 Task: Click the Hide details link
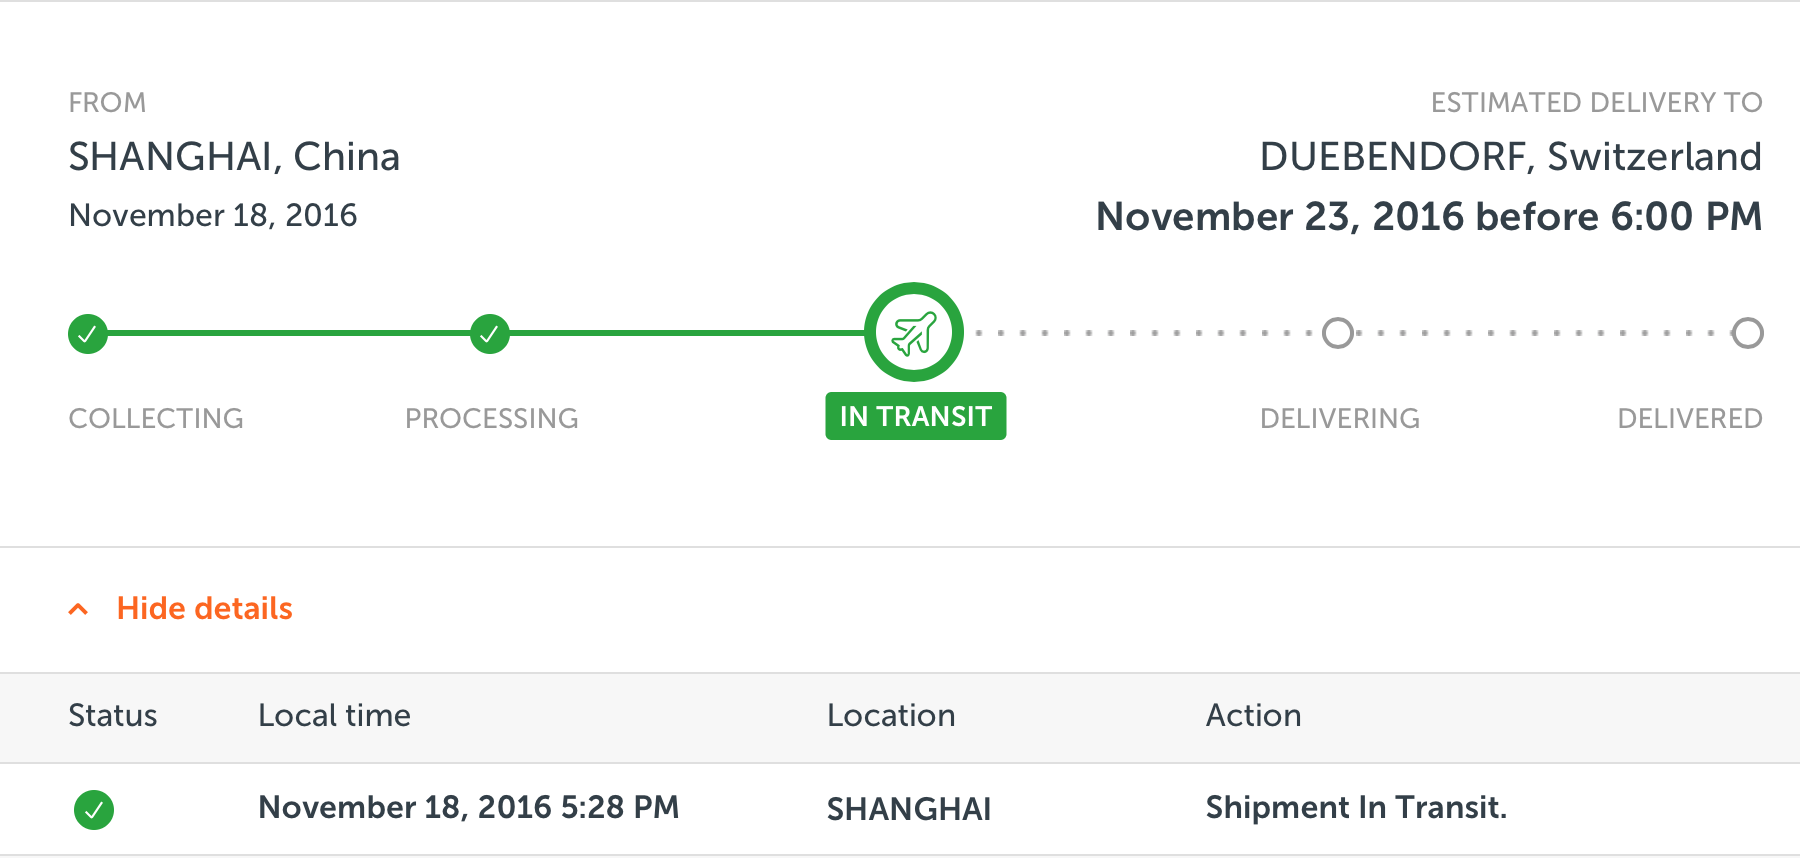(x=205, y=608)
